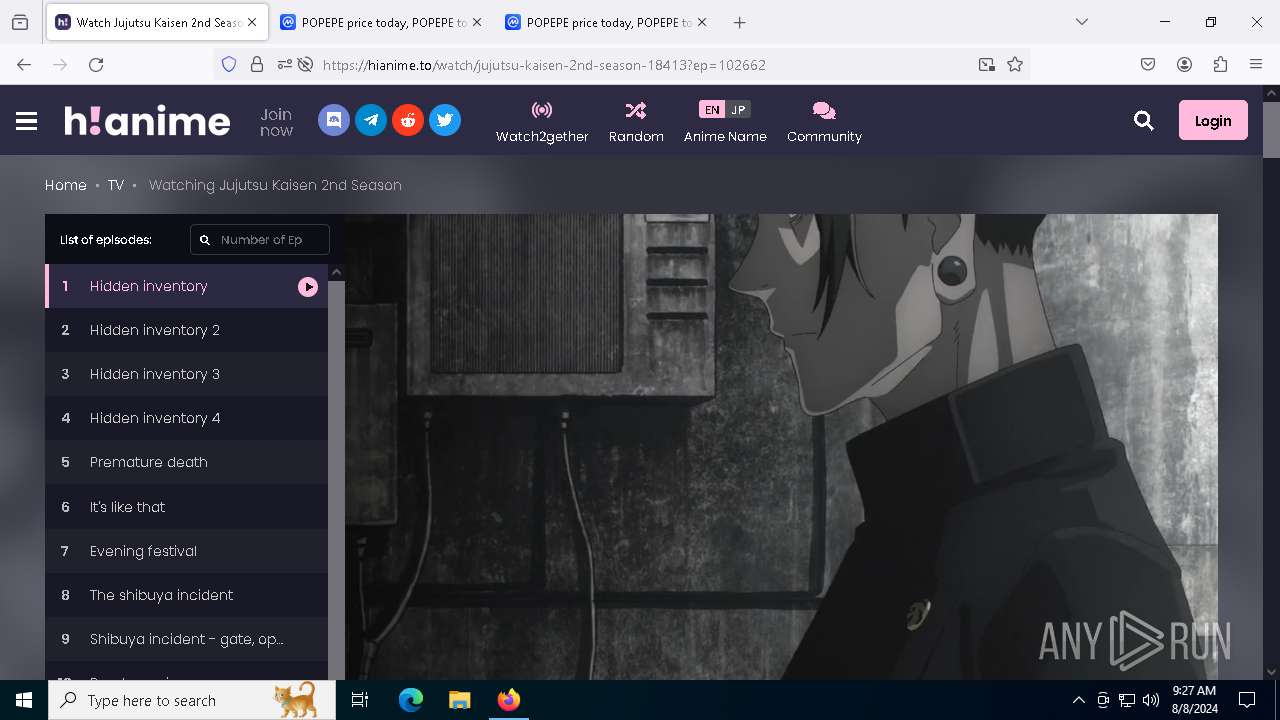
Task: Click the Firefox taskbar icon
Action: pos(508,700)
